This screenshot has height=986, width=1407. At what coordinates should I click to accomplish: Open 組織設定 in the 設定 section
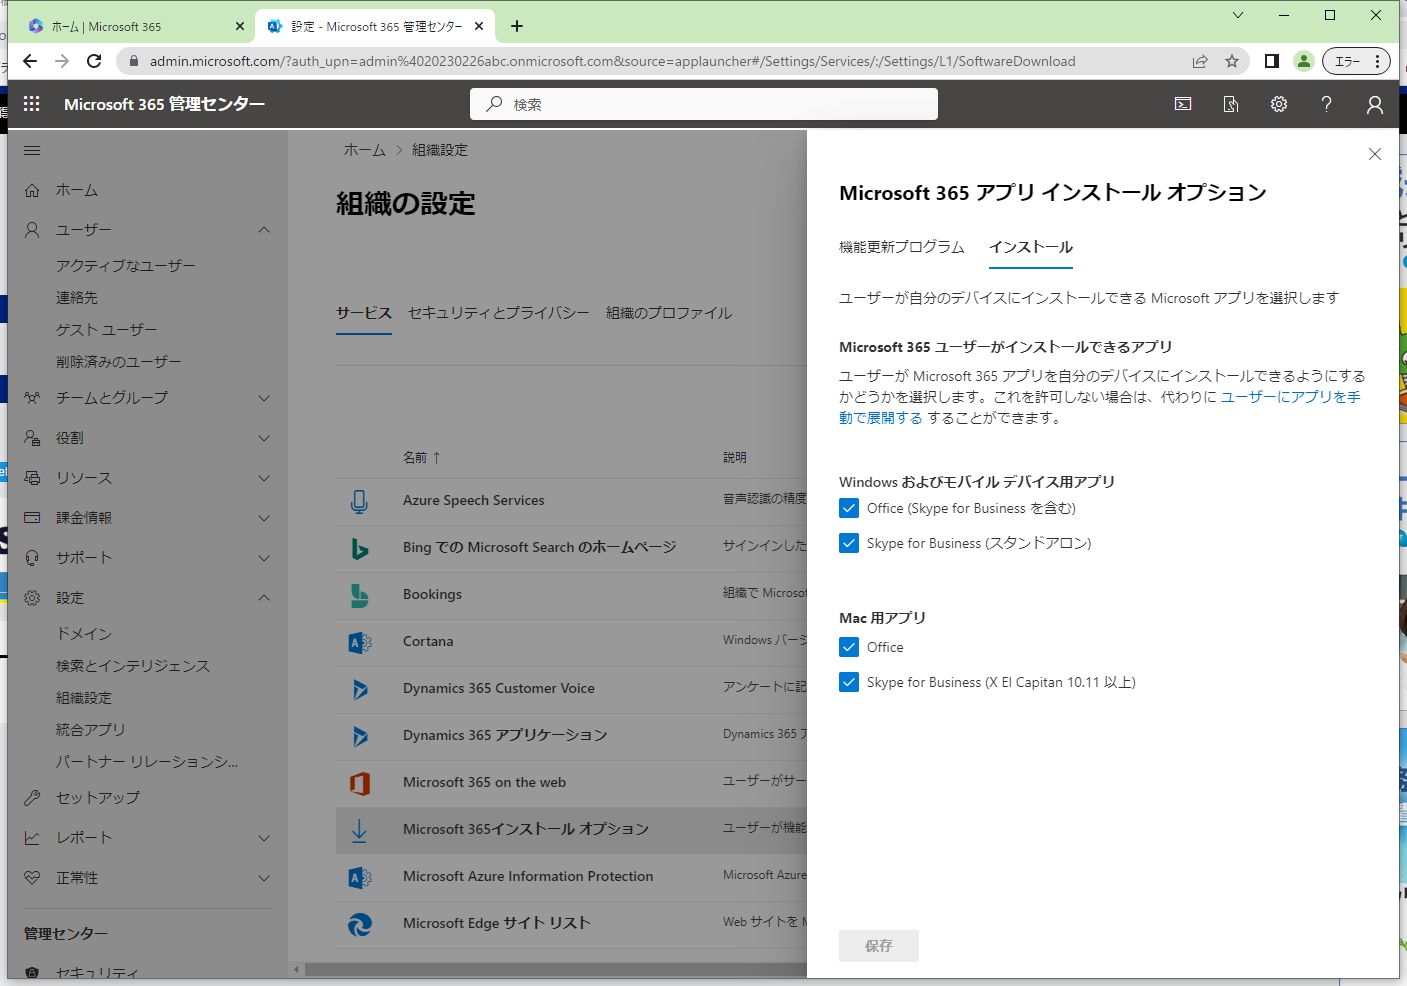(x=84, y=698)
